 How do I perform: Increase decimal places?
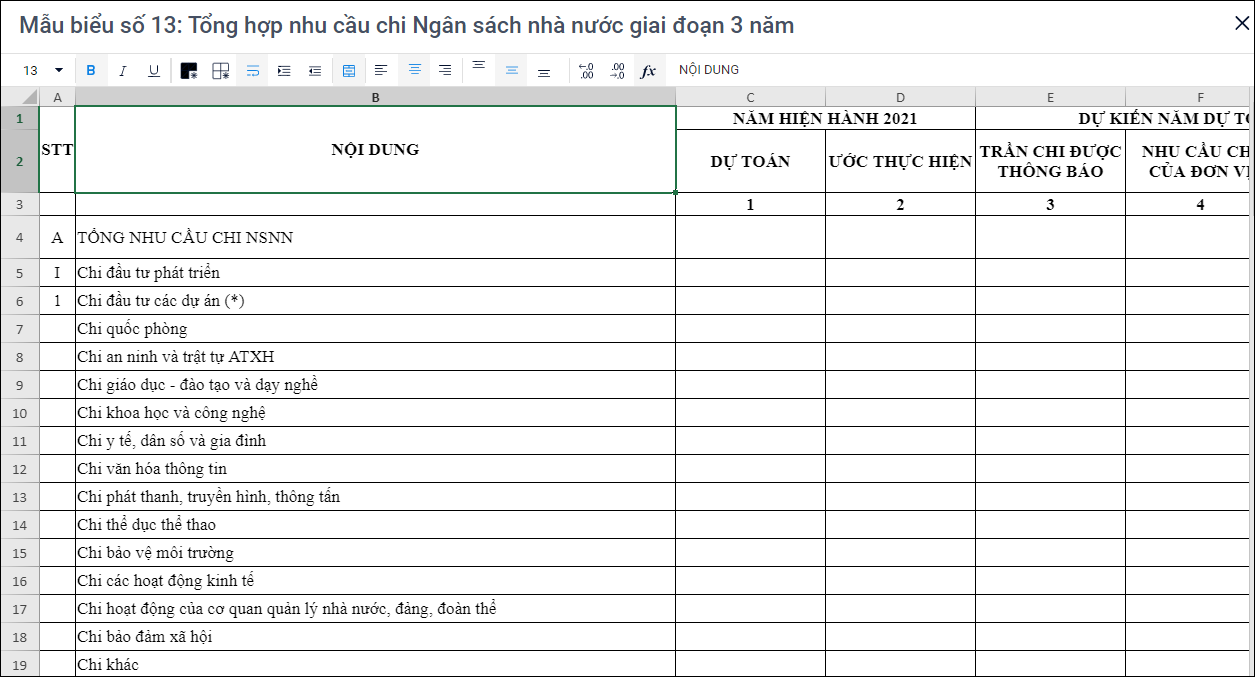[617, 70]
